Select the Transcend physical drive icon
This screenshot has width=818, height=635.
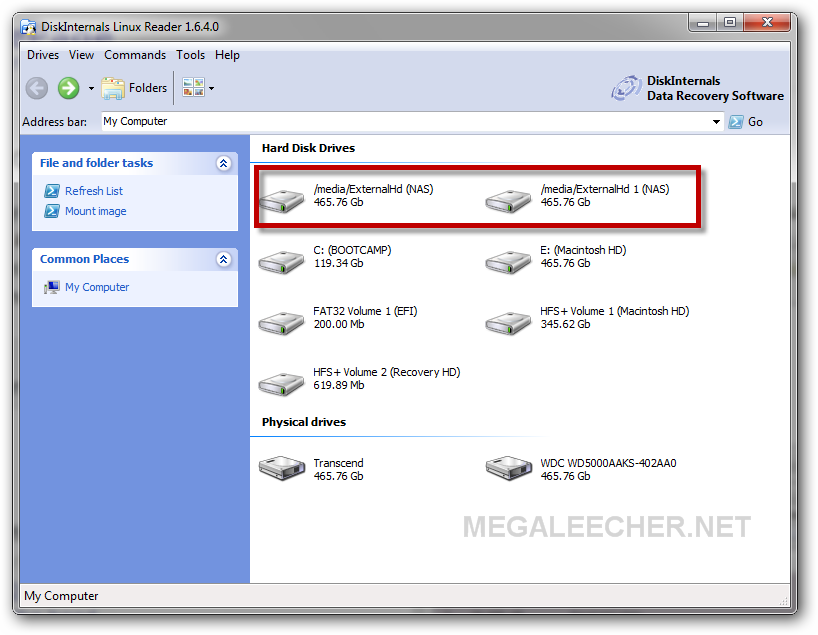pos(282,468)
